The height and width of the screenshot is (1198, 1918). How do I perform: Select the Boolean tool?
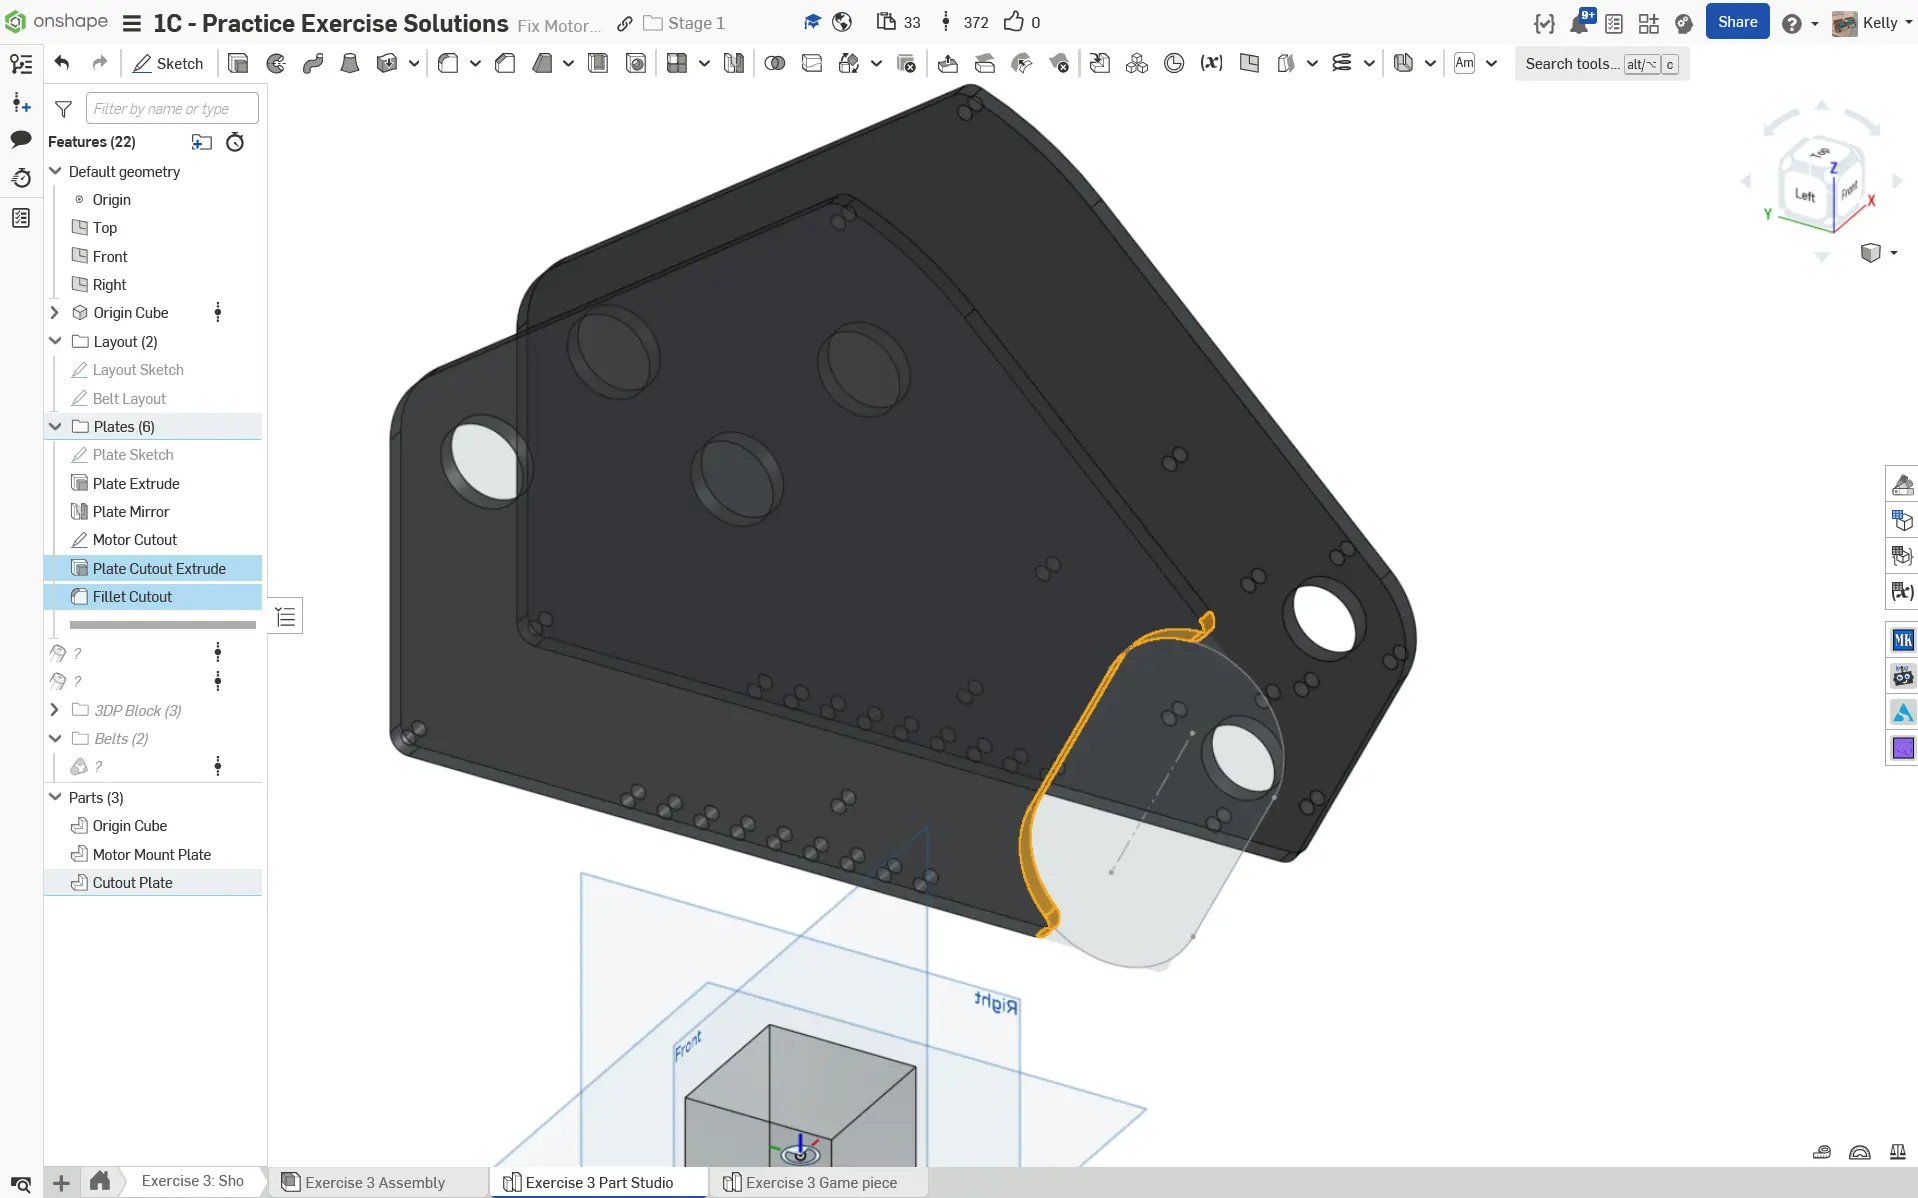coord(775,64)
